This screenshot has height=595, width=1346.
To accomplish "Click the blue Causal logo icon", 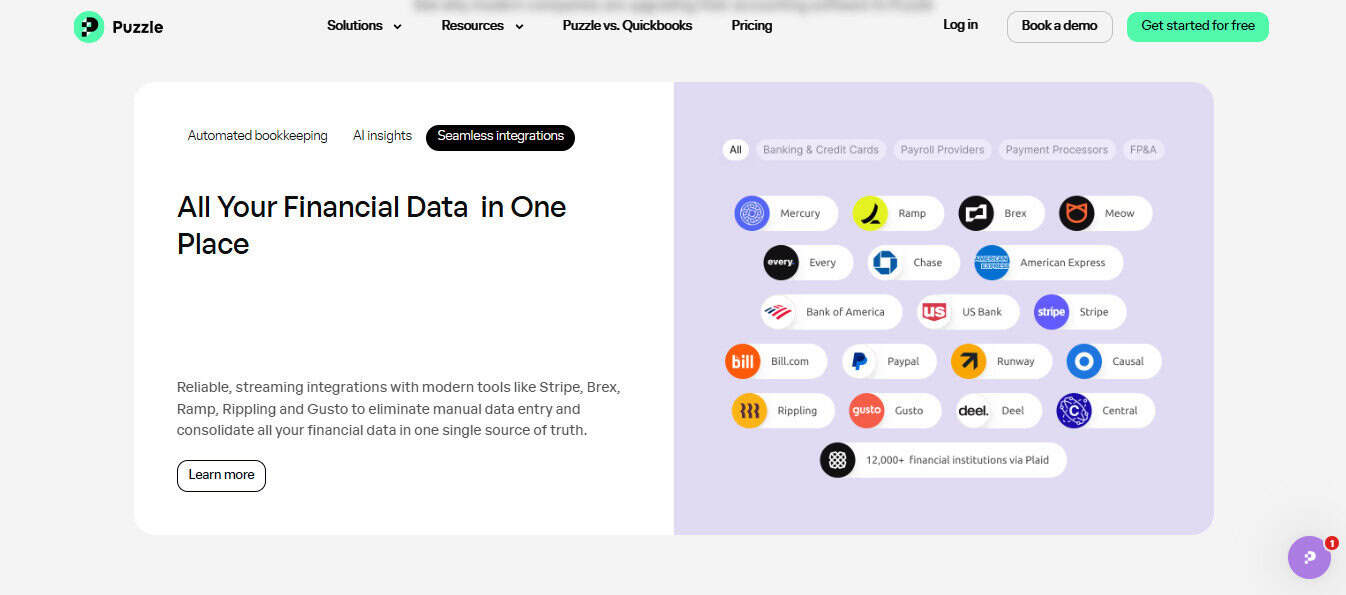I will pyautogui.click(x=1084, y=361).
